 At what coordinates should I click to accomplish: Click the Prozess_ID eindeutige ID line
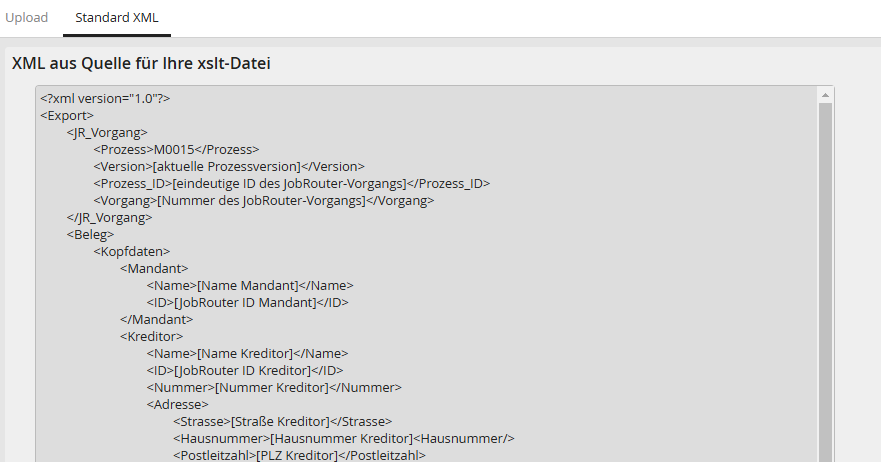[292, 184]
